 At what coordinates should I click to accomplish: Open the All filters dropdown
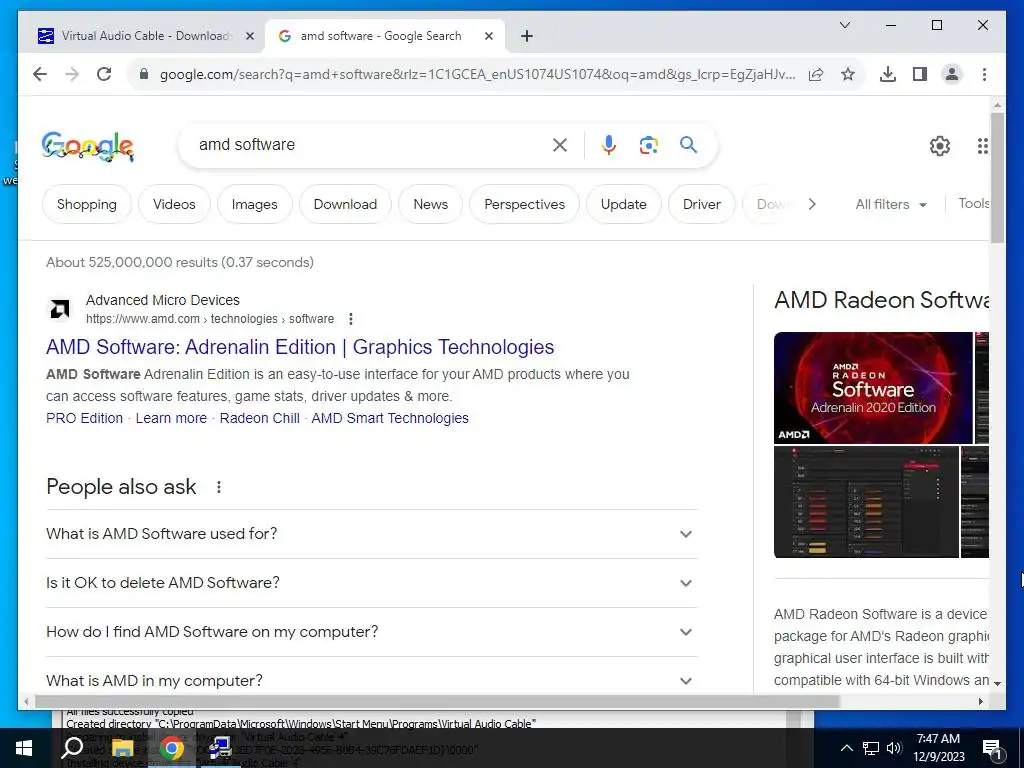pos(891,204)
